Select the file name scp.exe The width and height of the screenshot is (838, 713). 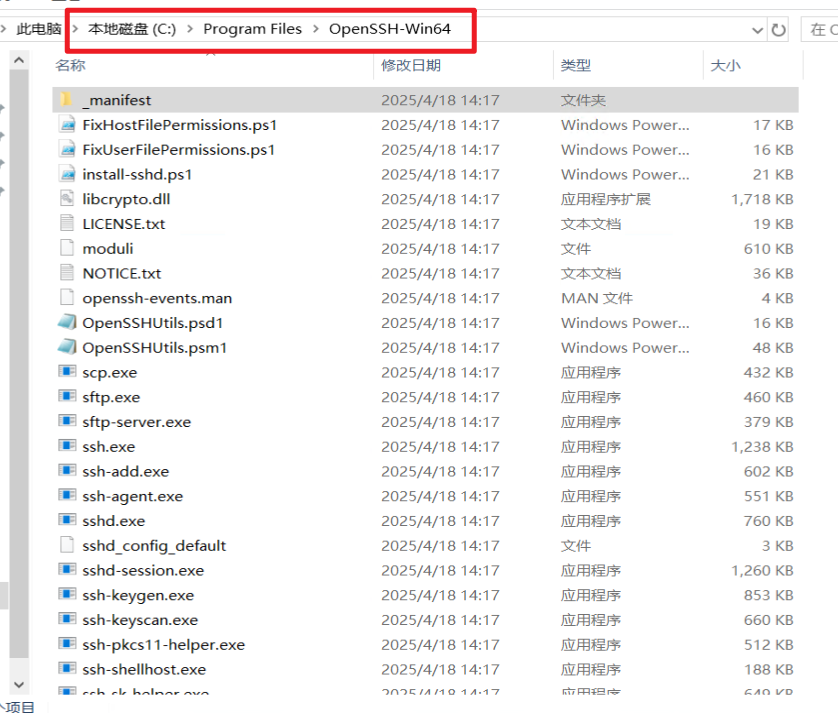pyautogui.click(x=110, y=373)
